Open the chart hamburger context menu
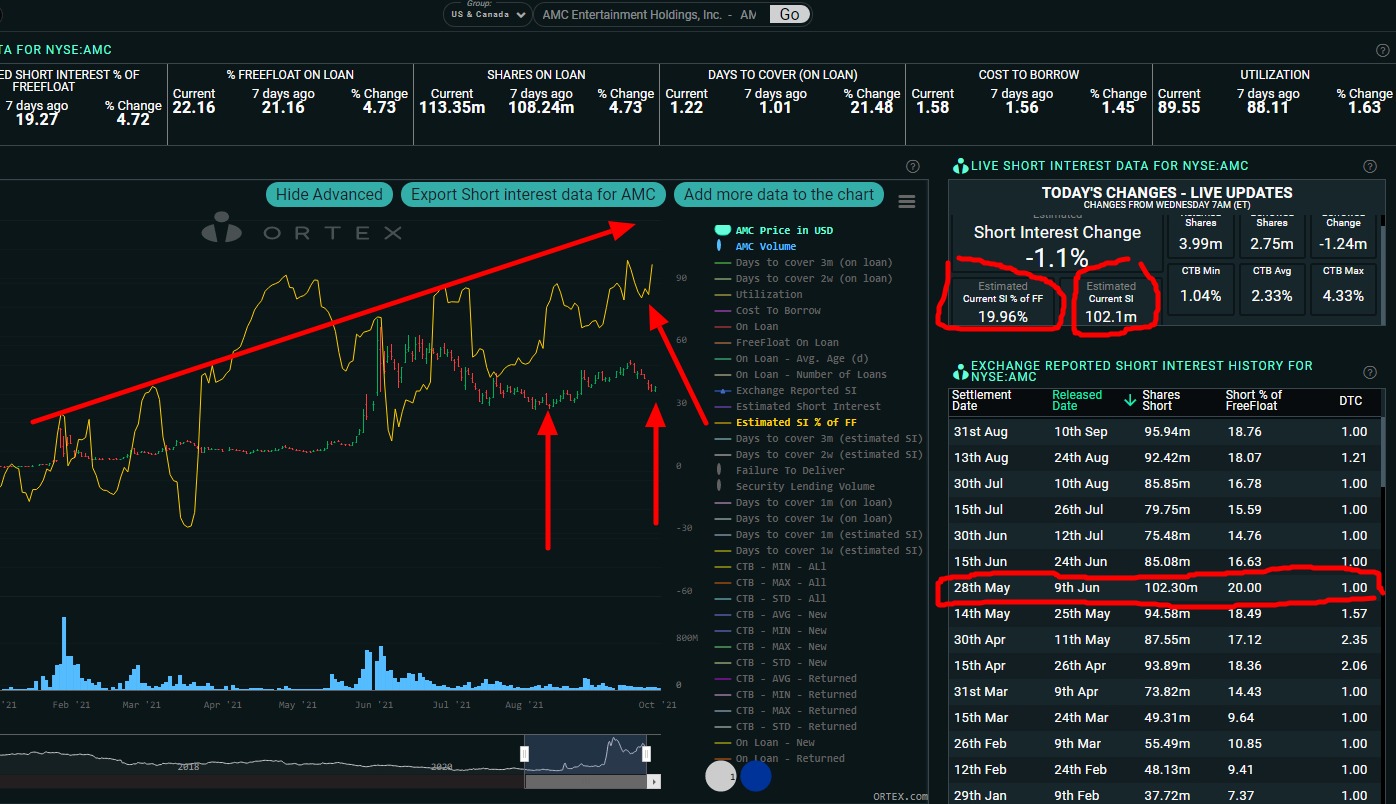Screen dimensions: 1396x804 click(x=907, y=201)
